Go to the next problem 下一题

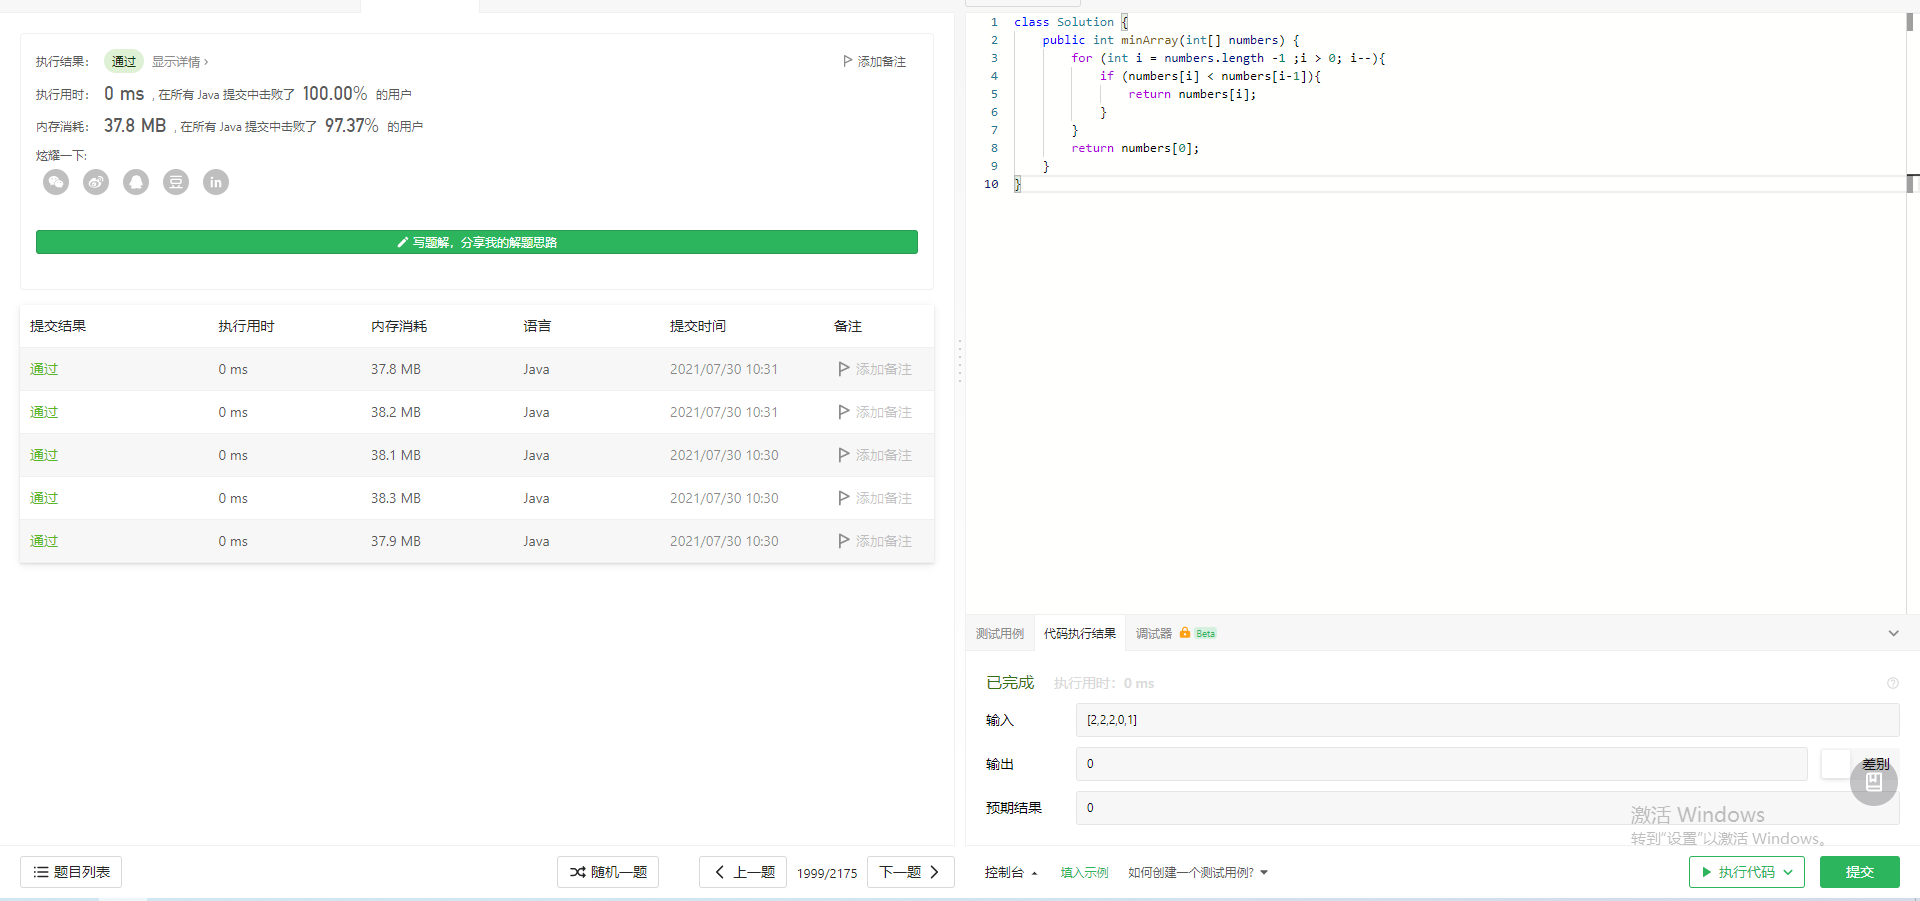coord(911,872)
